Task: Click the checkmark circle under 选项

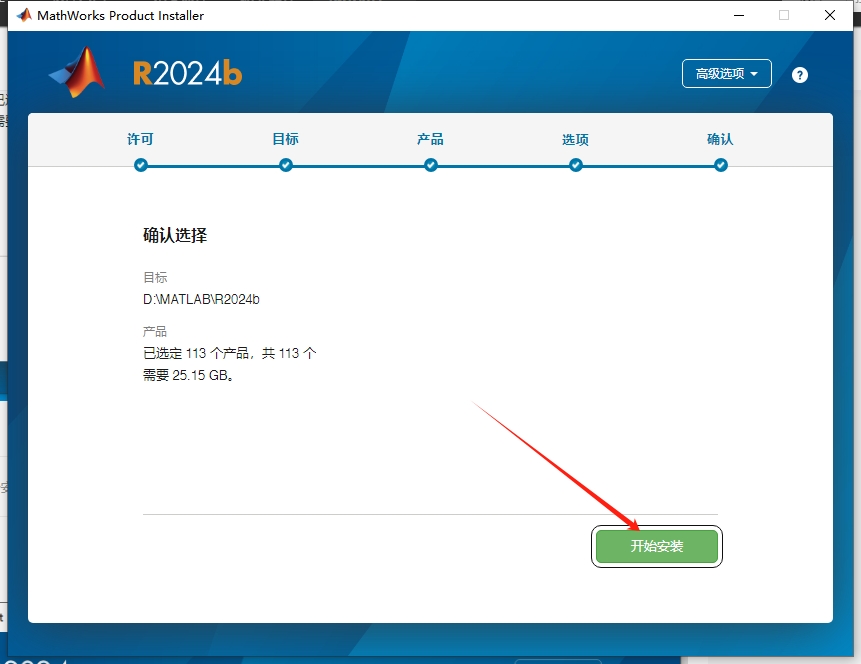Action: click(x=575, y=165)
